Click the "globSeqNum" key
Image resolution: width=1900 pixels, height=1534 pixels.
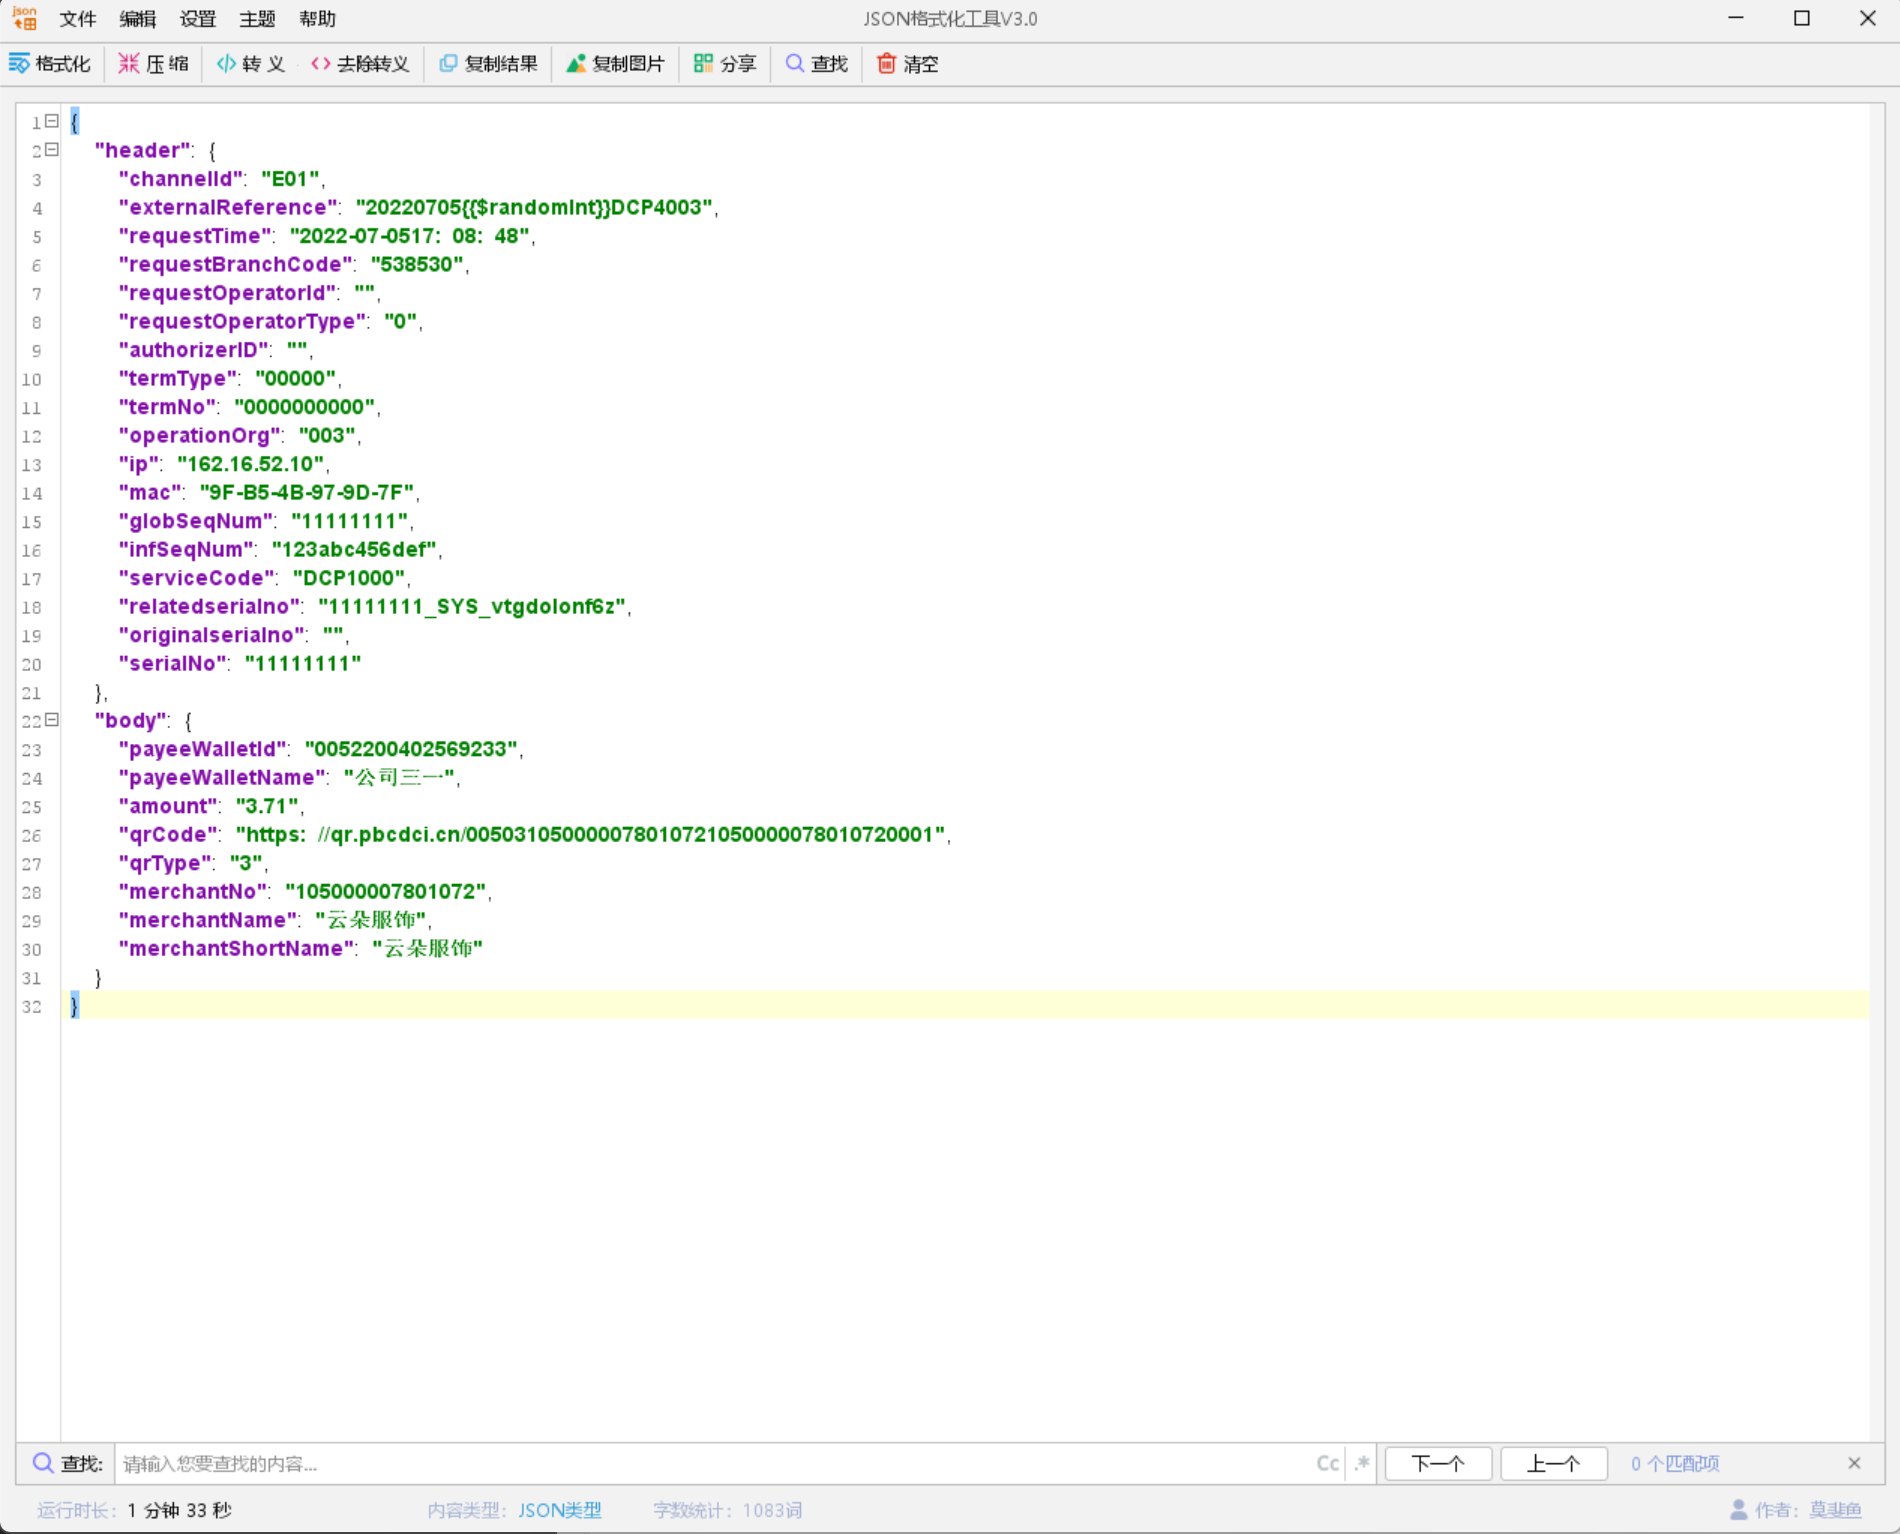(x=196, y=521)
